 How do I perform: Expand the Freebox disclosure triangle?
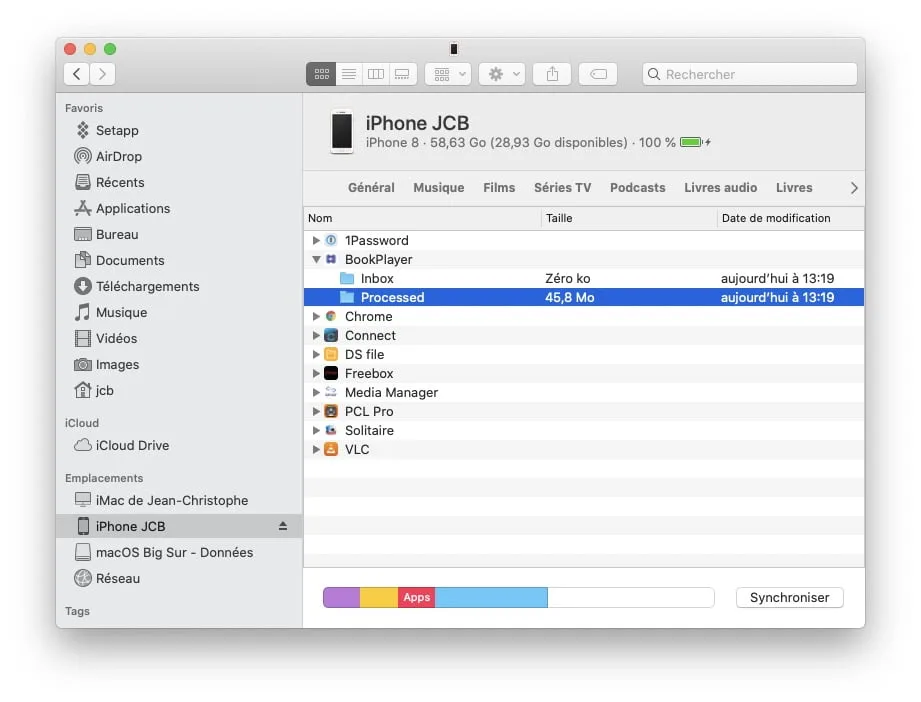316,373
